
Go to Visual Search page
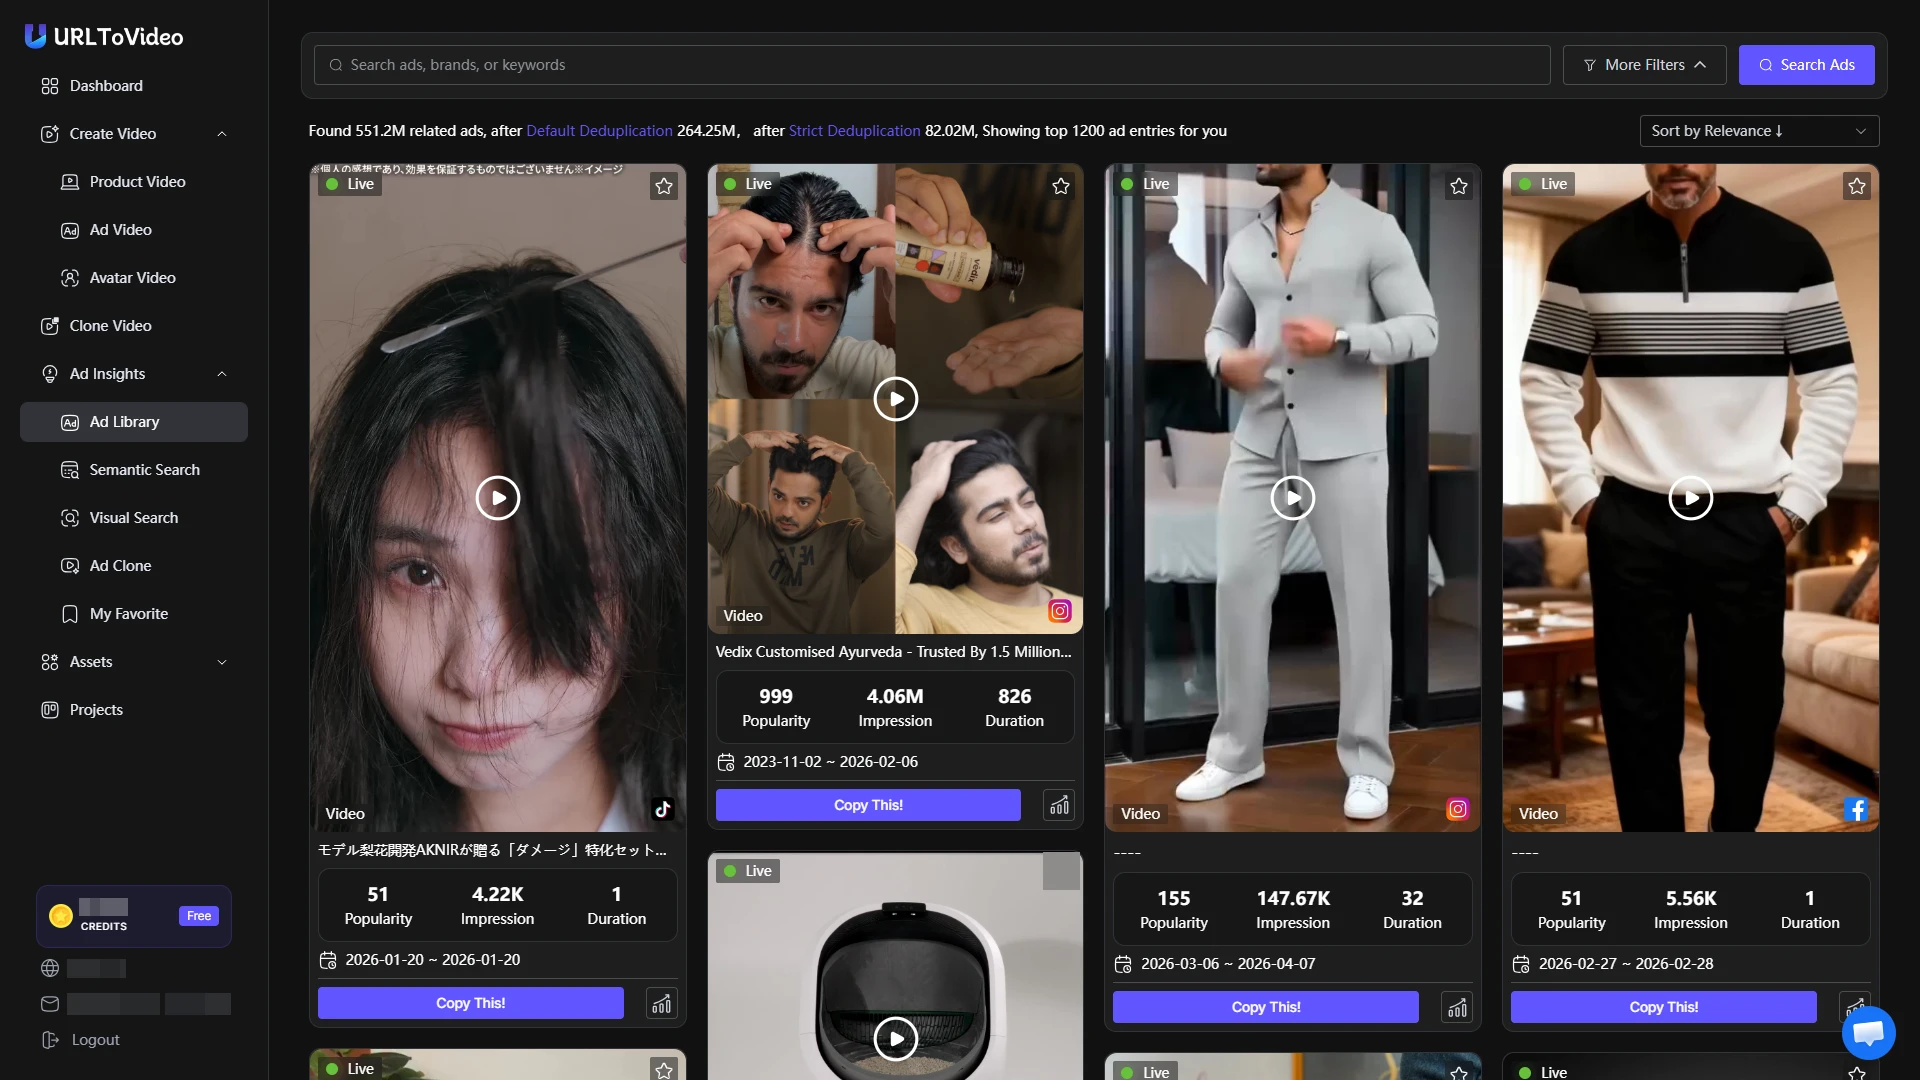(133, 518)
